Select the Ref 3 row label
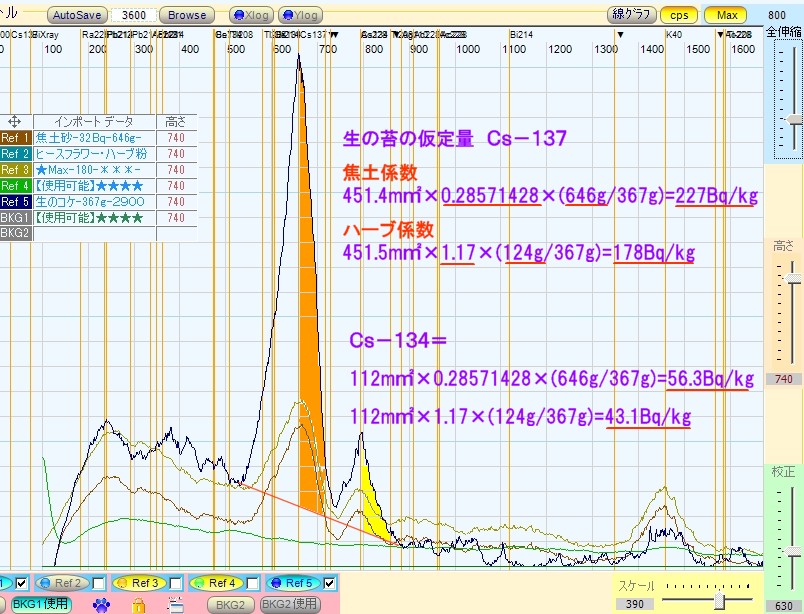Viewport: 804px width, 614px height. [x=15, y=170]
